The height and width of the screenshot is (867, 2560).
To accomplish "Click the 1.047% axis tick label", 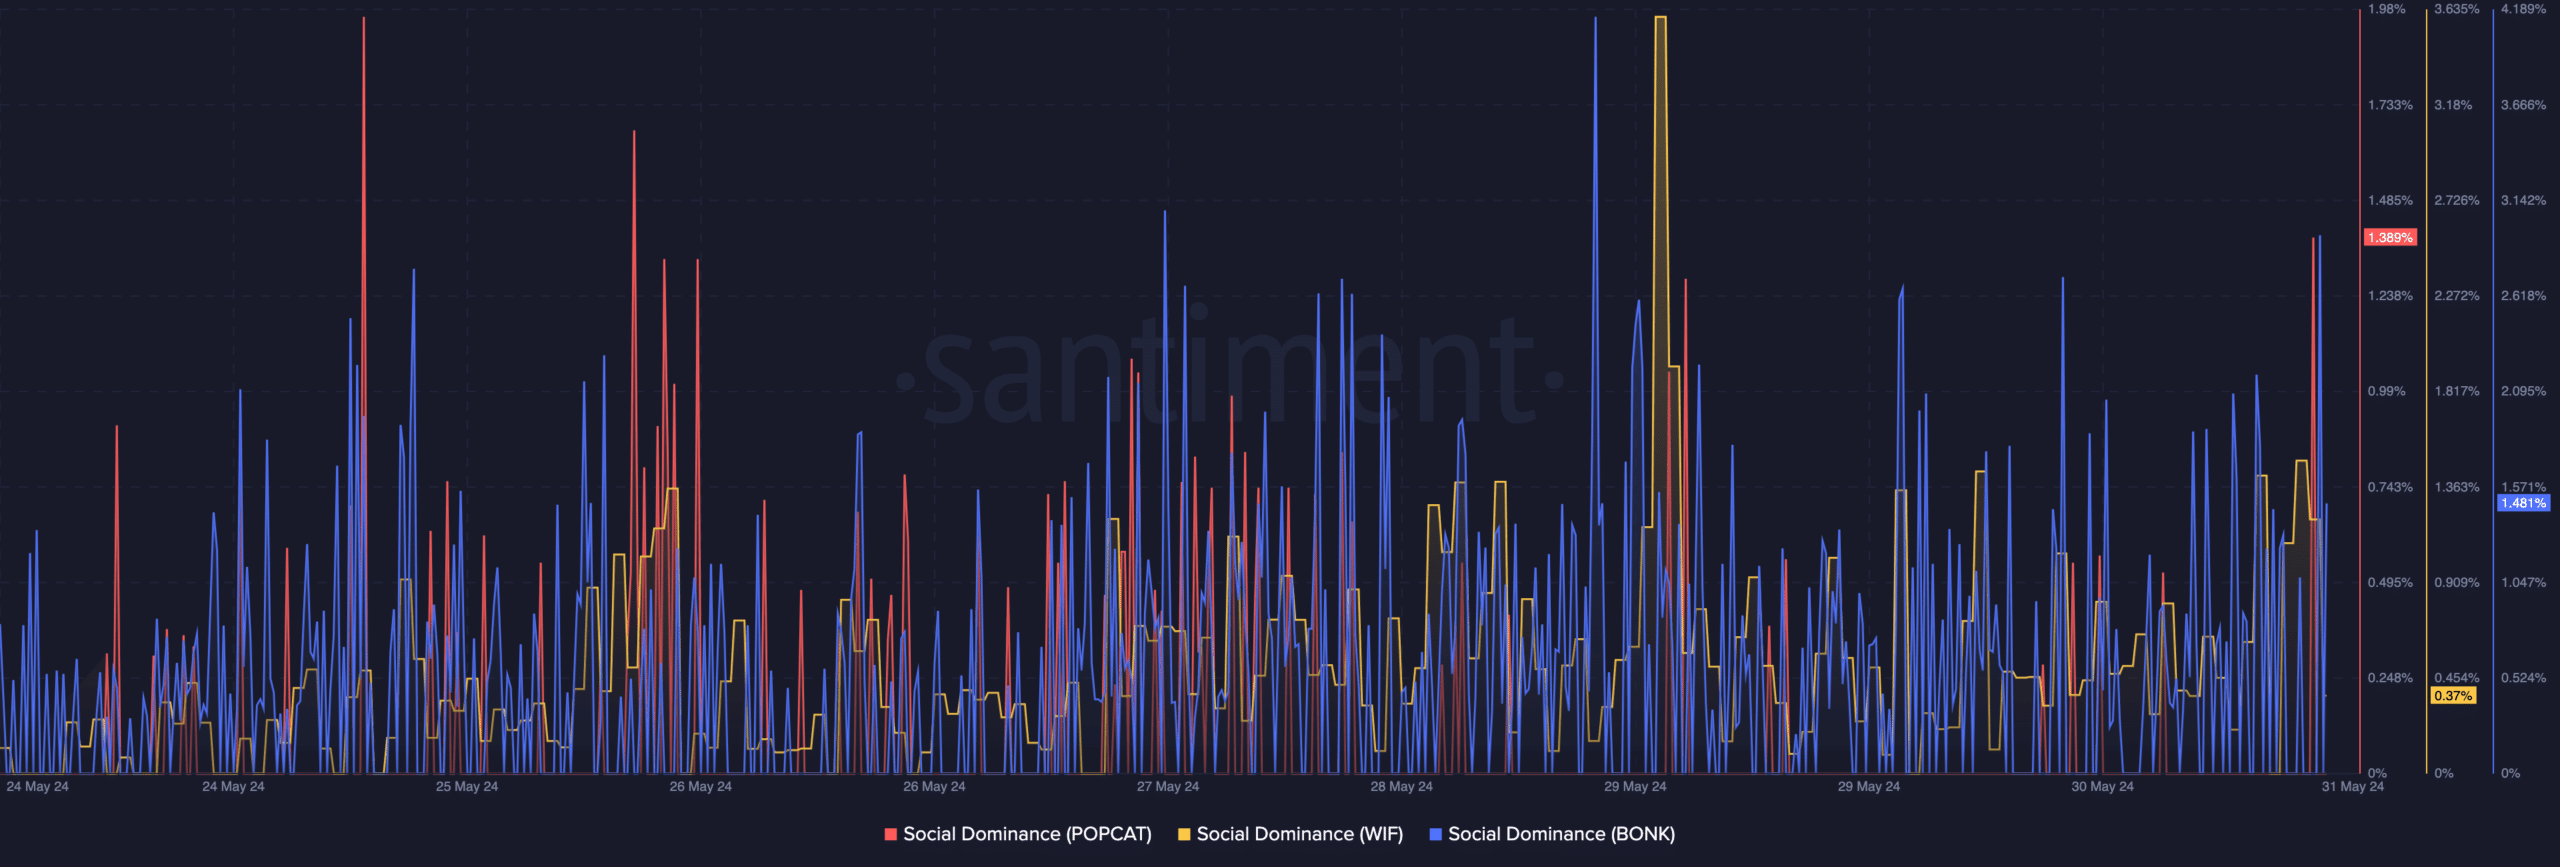I will [x=2524, y=583].
